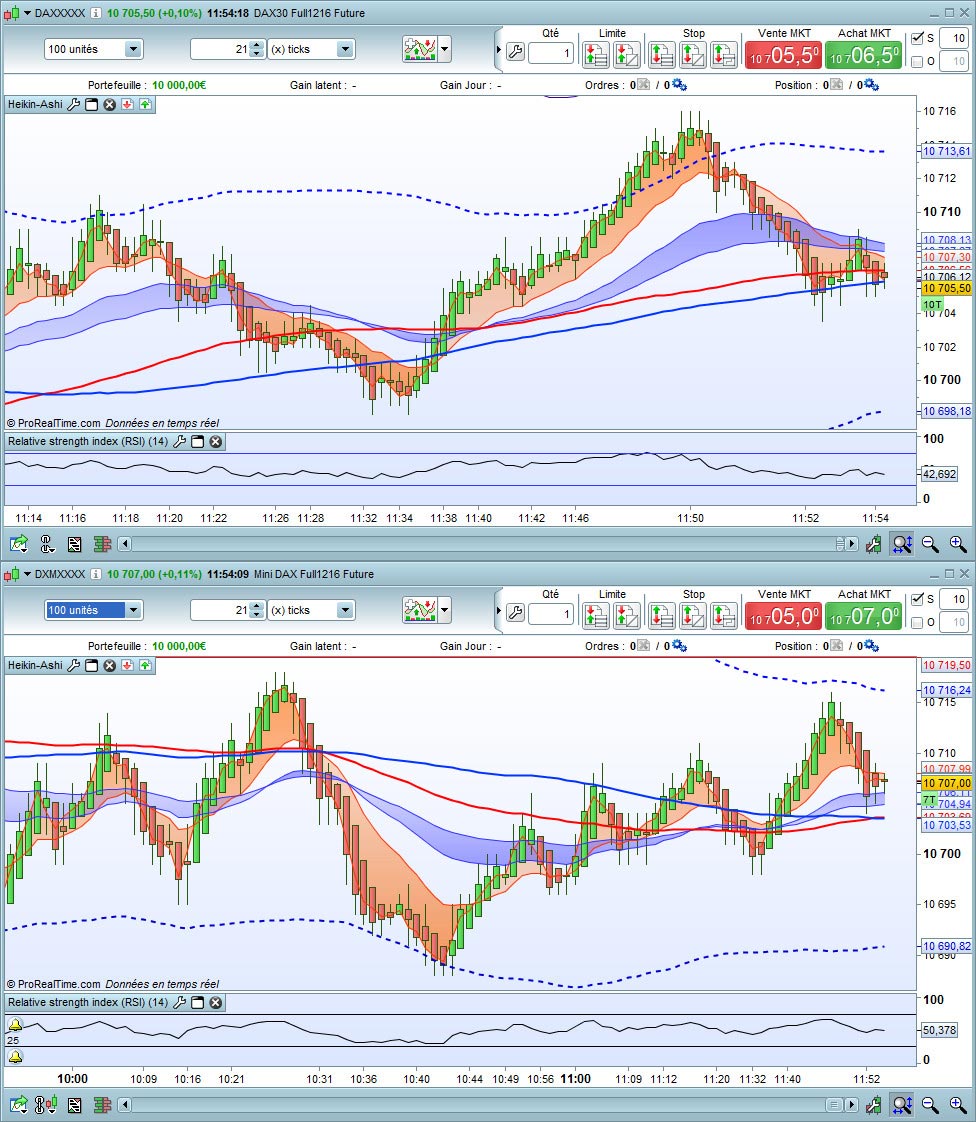Viewport: 976px width, 1122px height.
Task: Collapse trading bar arrow in DAX30 window
Action: pos(499,50)
